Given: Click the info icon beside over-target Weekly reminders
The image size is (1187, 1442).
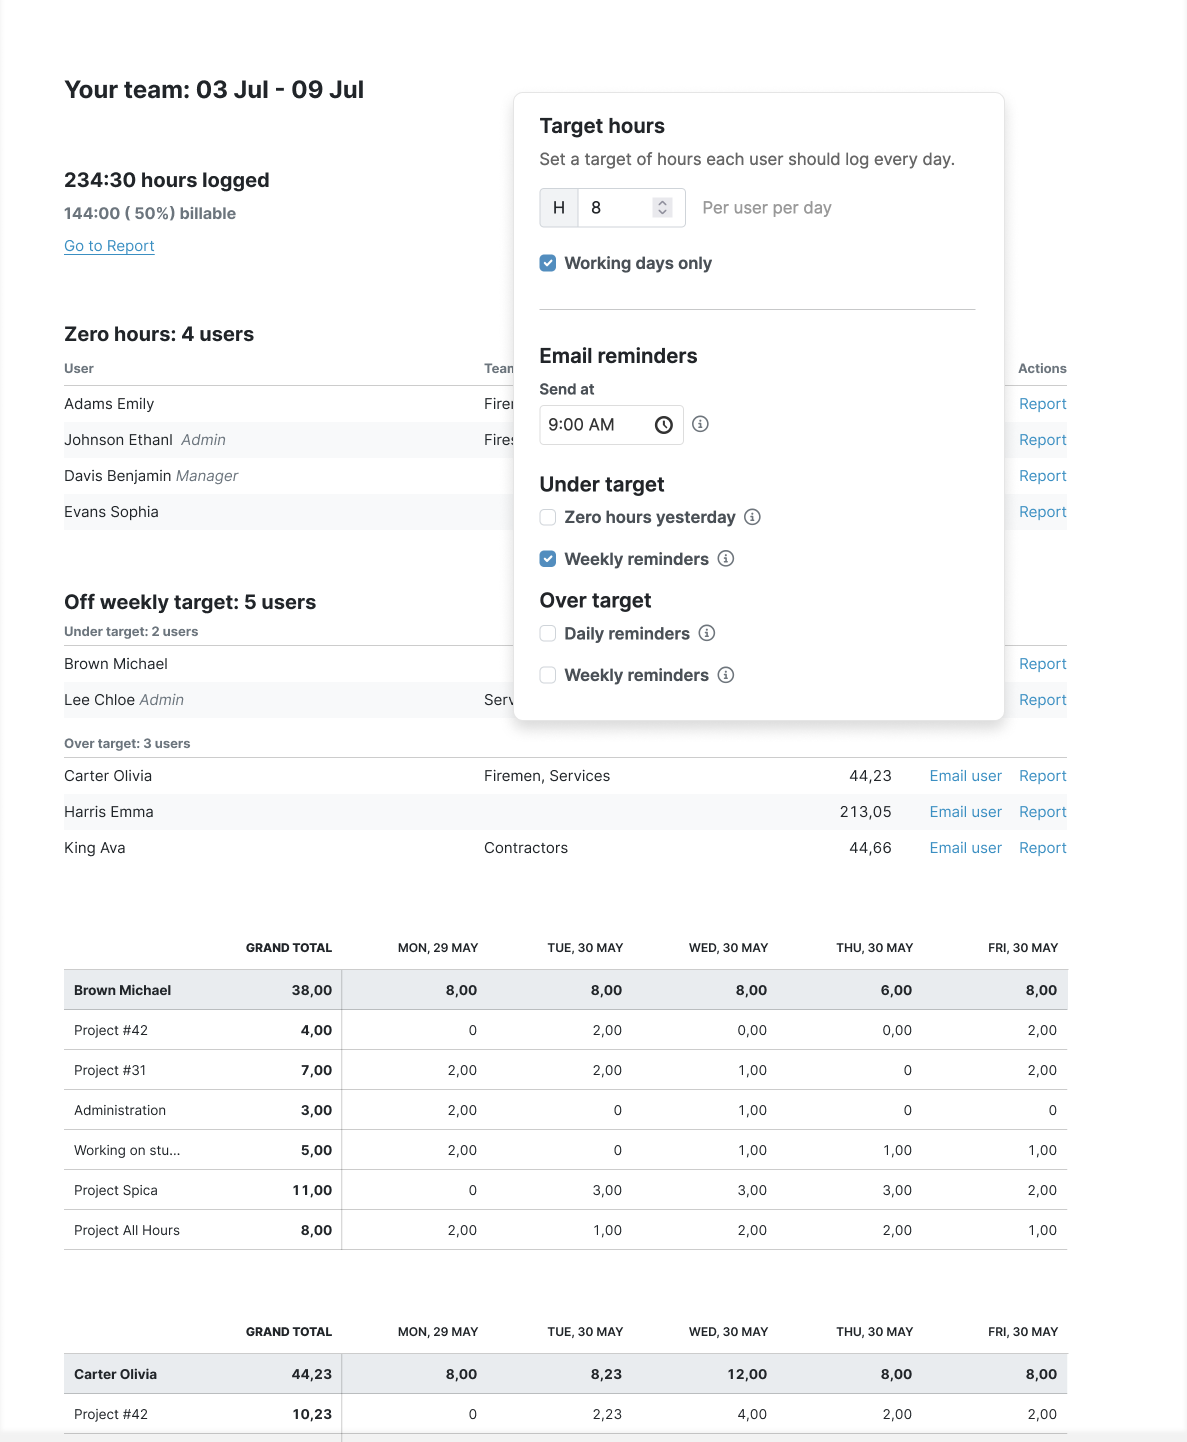Looking at the screenshot, I should coord(726,675).
